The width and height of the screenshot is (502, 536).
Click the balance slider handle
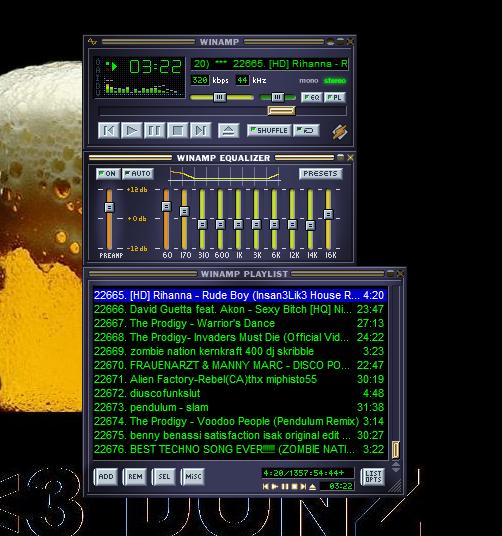[277, 97]
